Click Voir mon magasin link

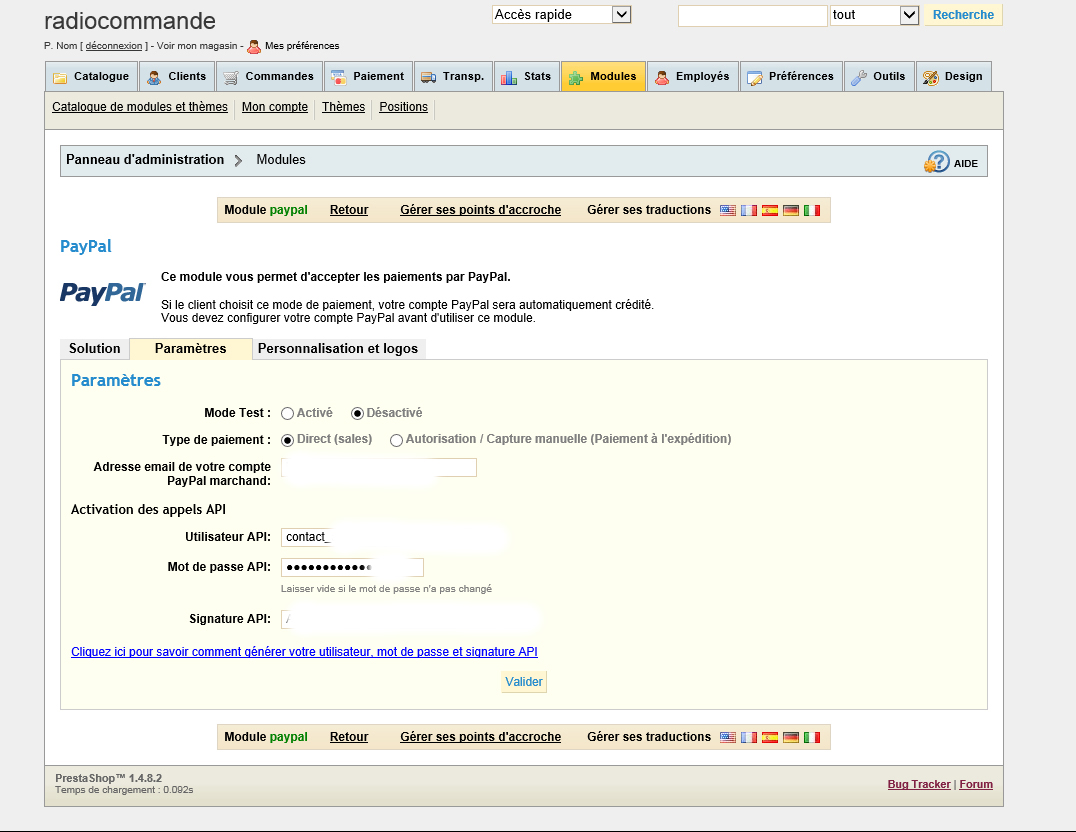197,46
